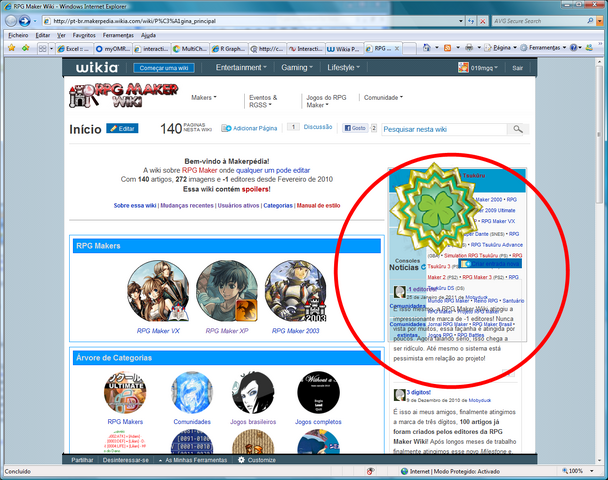Open the Favorites Center star icon
Viewport: 608px width, 480px height.
[11, 48]
